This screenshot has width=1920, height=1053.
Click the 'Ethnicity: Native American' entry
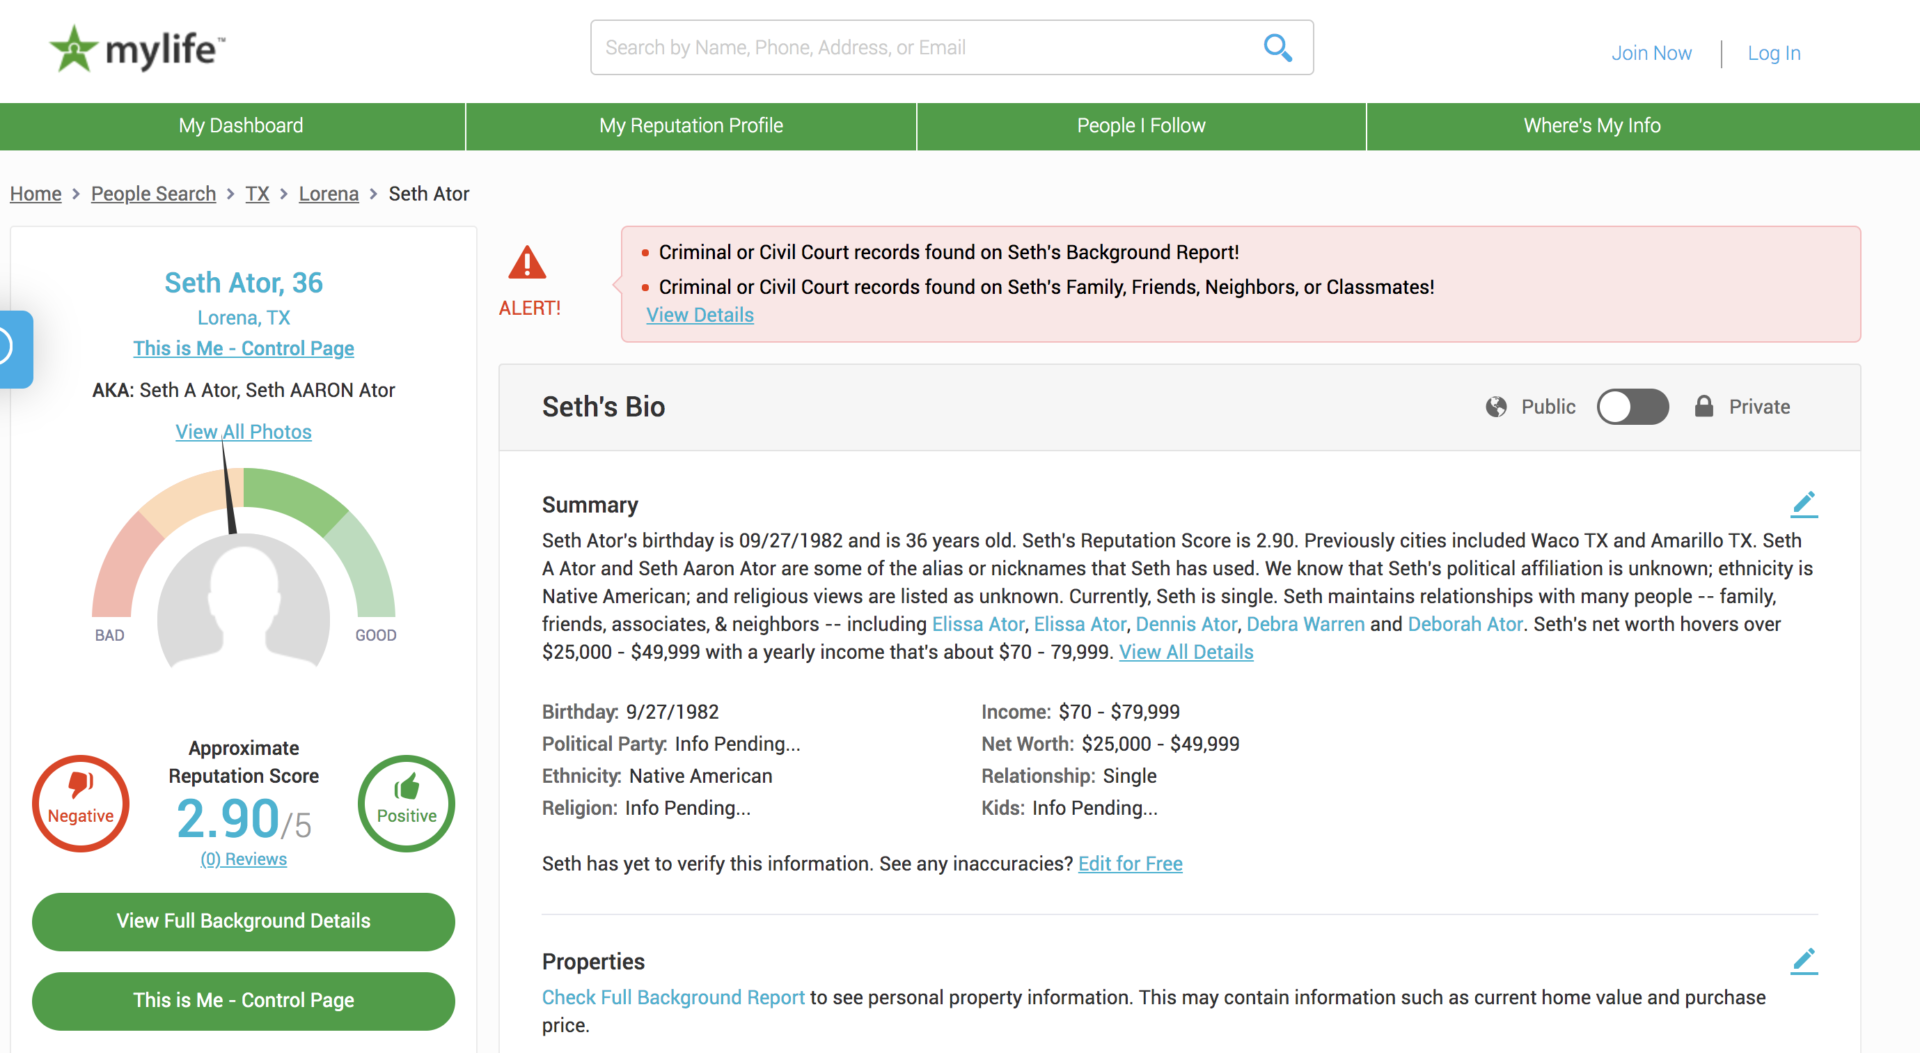[x=657, y=776]
